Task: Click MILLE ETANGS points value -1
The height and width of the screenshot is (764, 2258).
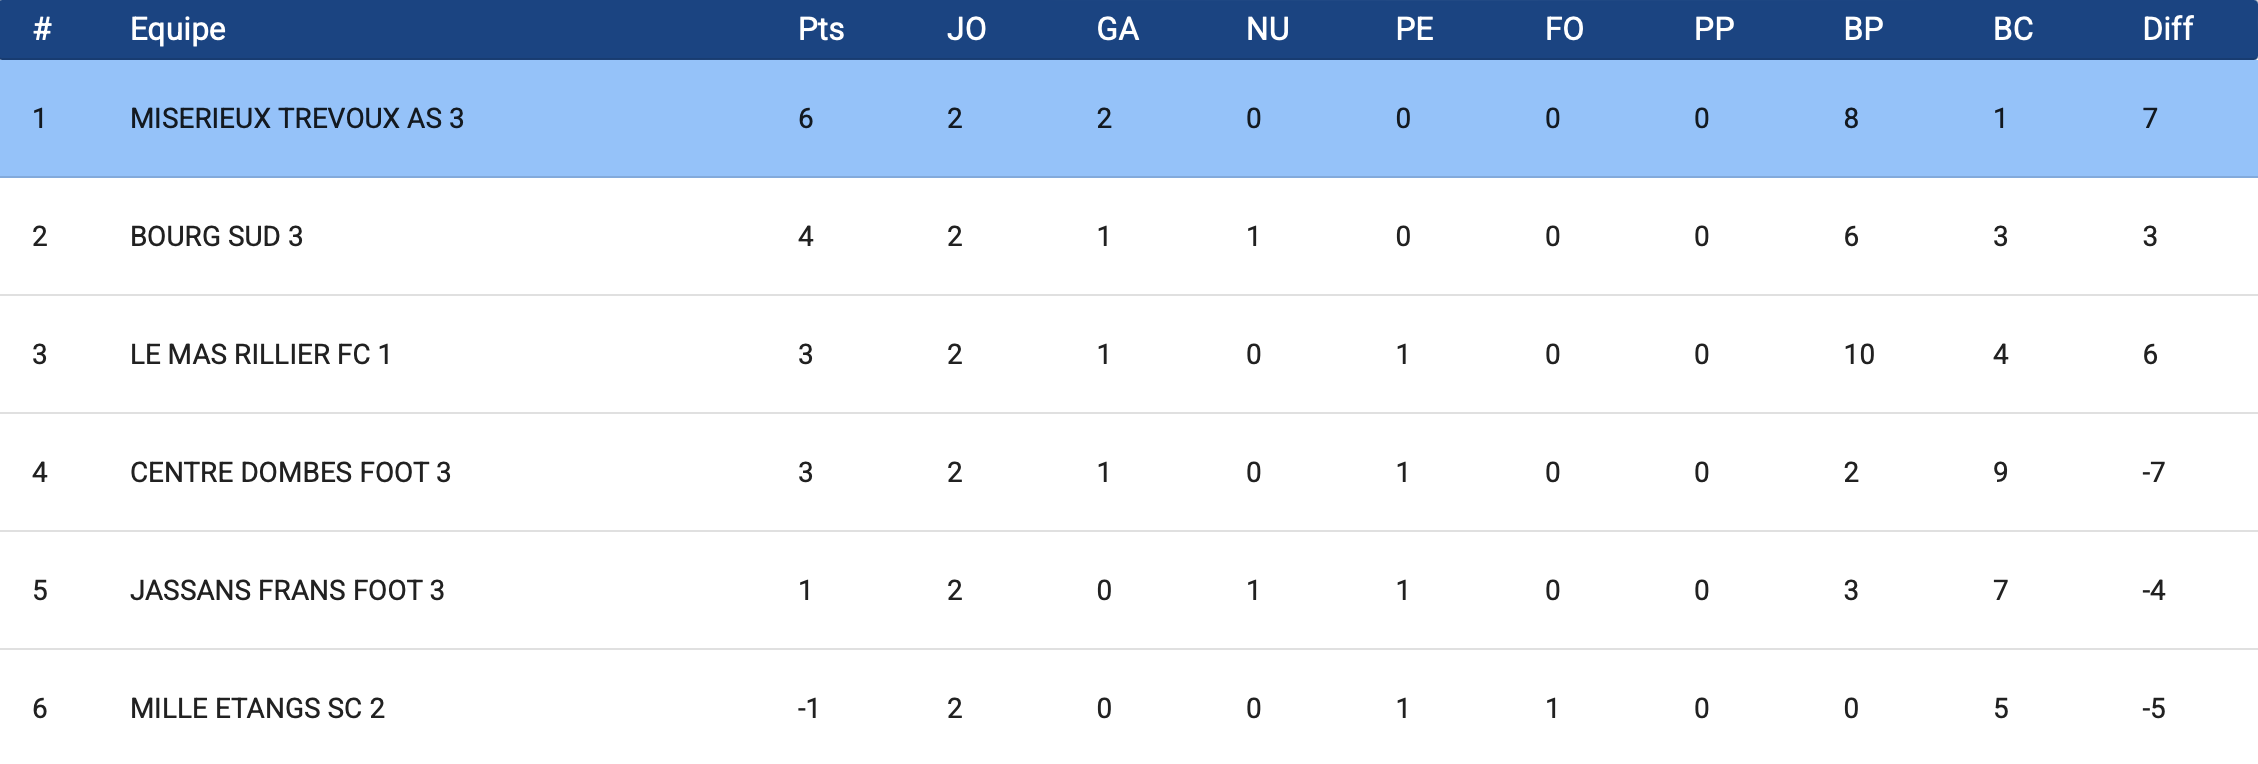Action: pos(808,708)
